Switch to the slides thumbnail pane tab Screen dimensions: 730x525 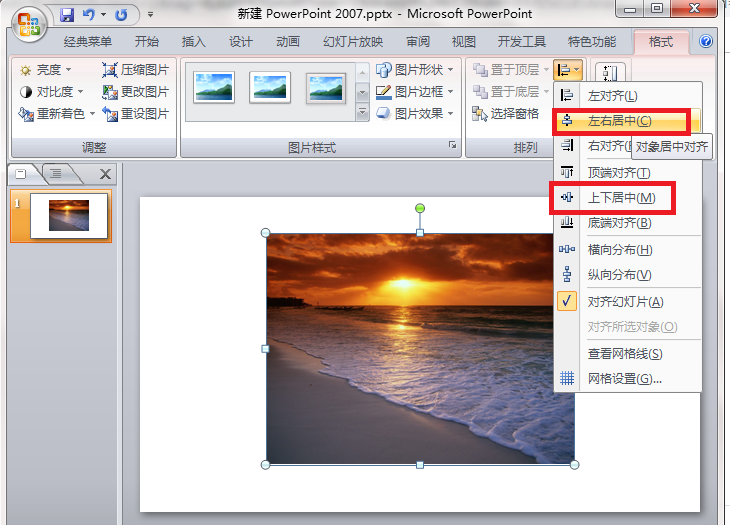(x=21, y=174)
